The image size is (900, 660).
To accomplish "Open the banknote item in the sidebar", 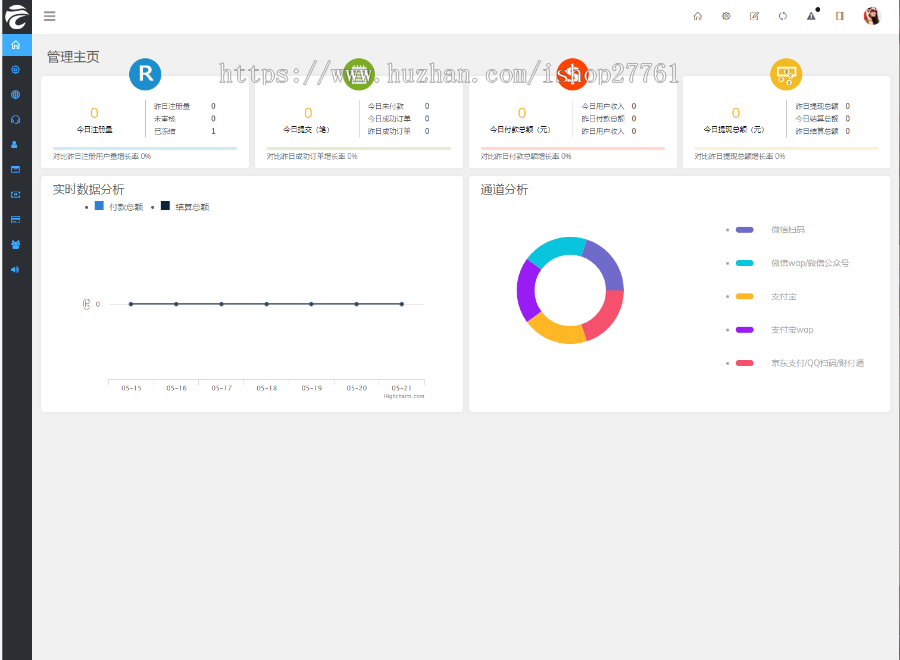I will (15, 195).
